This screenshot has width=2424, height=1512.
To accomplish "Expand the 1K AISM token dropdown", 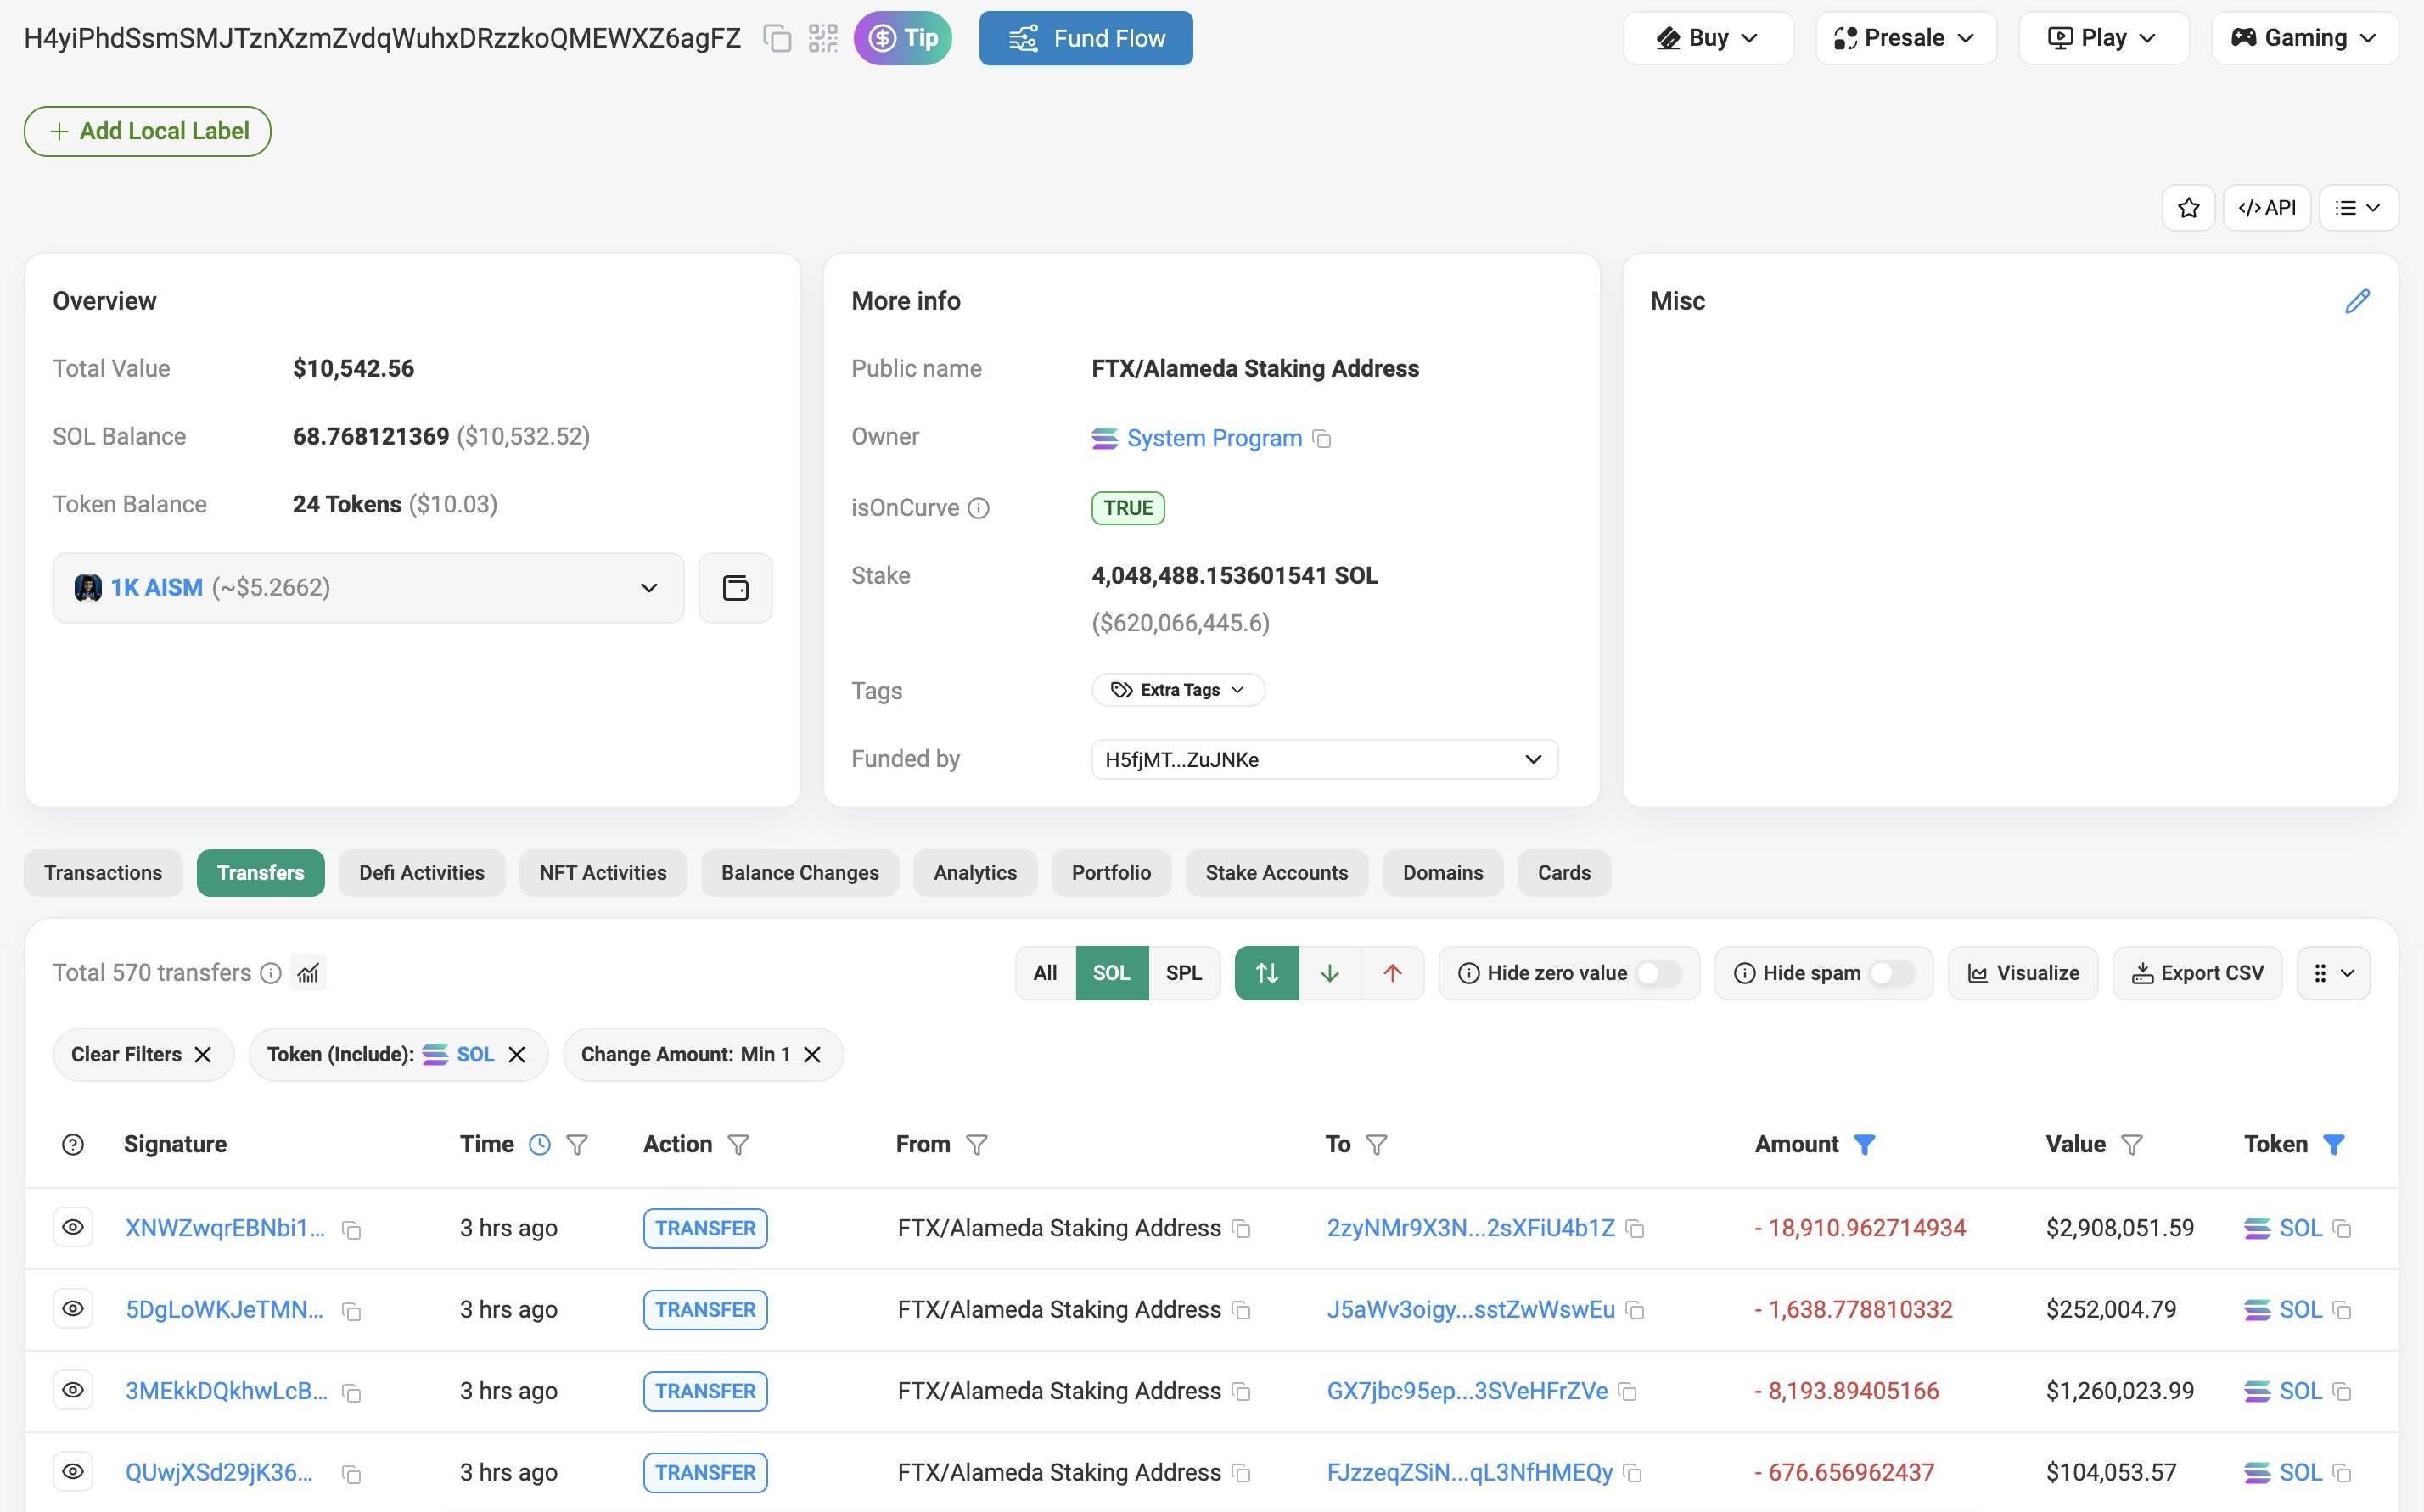I will point(648,588).
